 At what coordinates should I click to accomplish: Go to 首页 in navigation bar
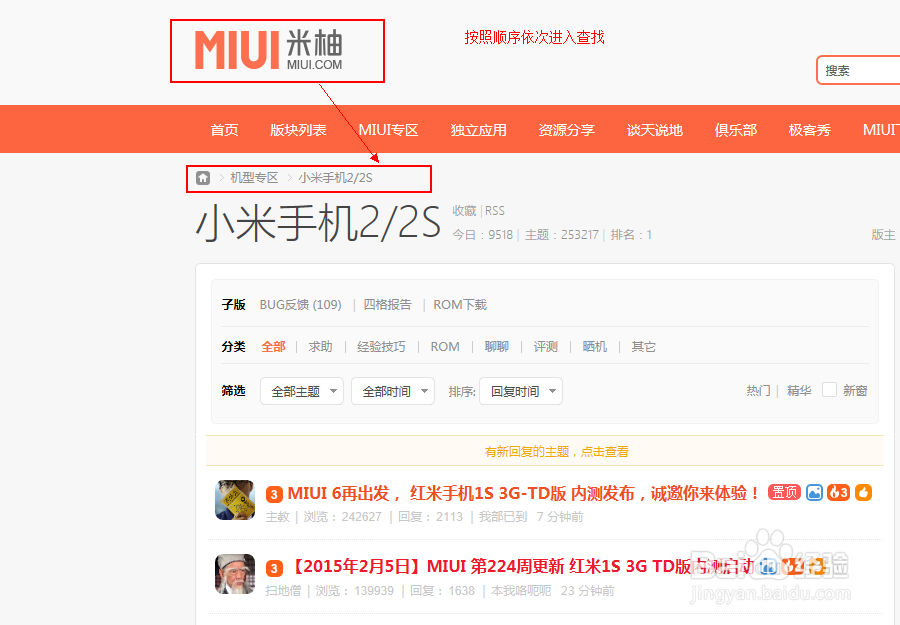(x=224, y=130)
